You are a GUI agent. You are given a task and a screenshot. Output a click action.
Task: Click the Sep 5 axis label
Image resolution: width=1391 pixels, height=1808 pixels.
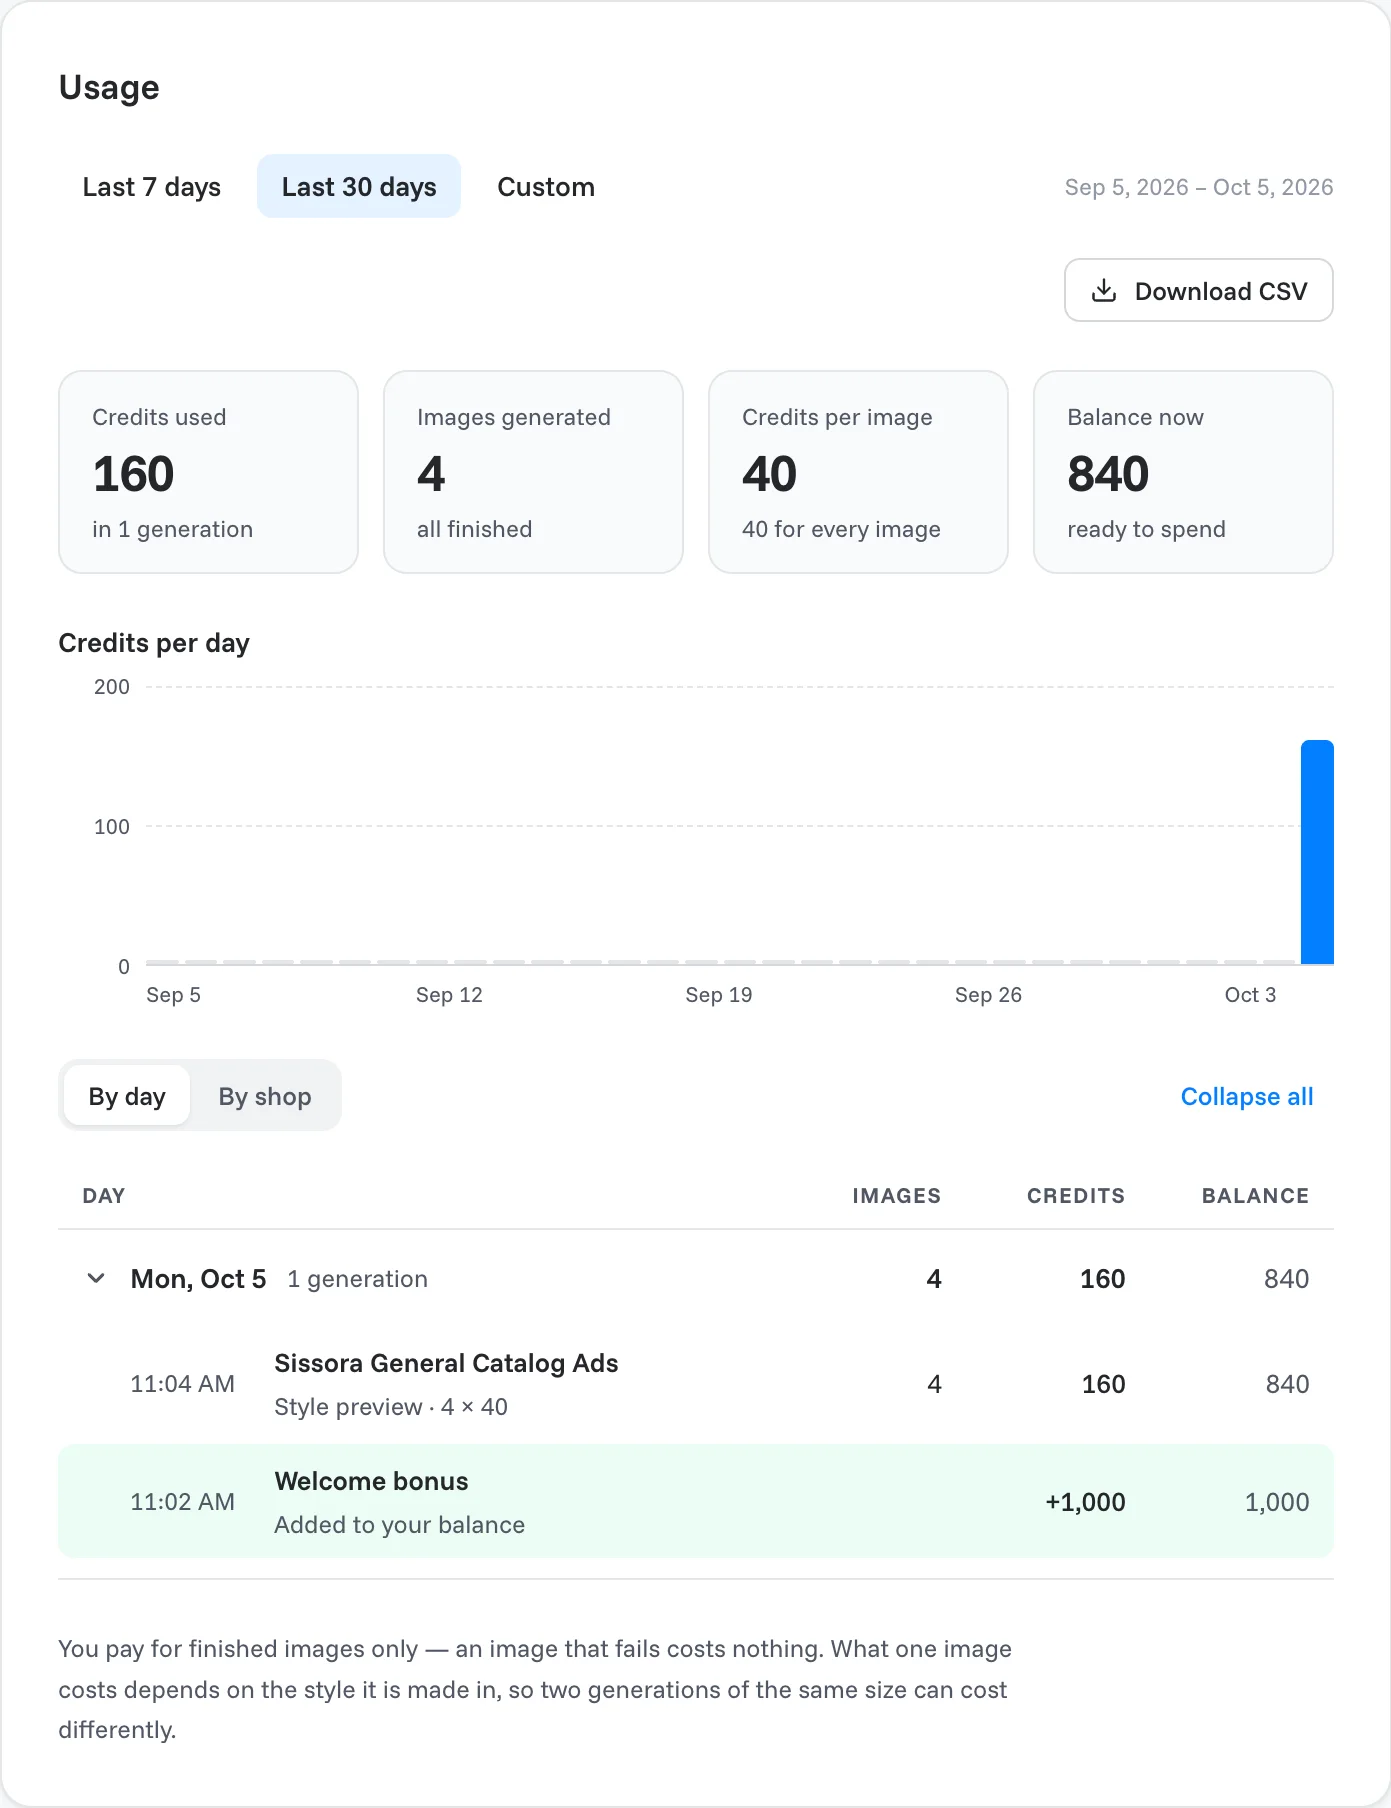[173, 995]
